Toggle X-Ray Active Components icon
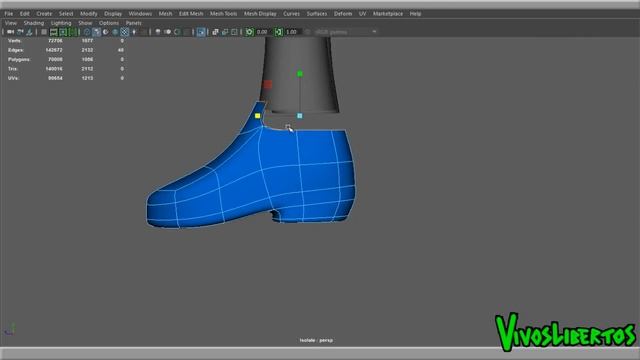The width and height of the screenshot is (640, 360). [224, 32]
